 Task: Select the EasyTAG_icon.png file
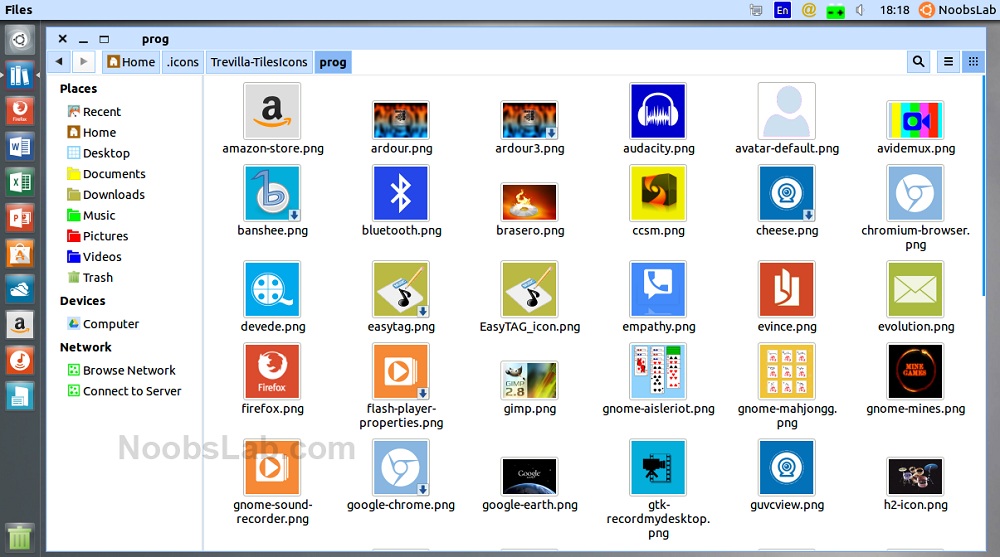point(529,289)
